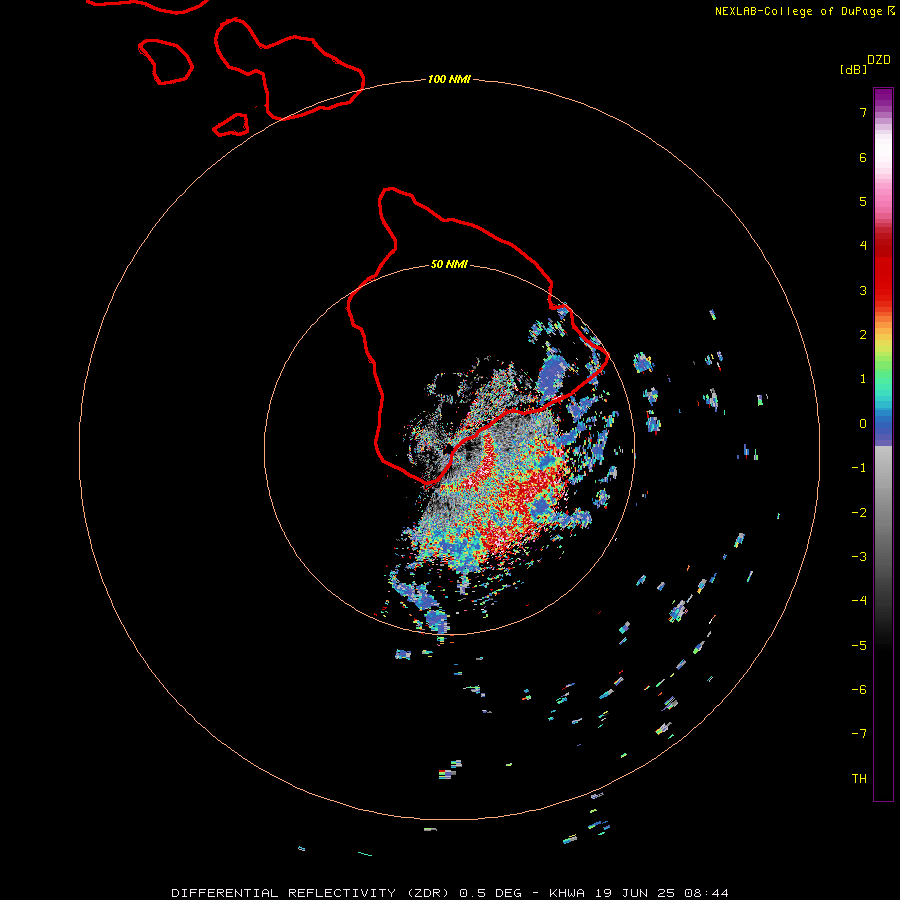Click the -6 value on color scale

coord(859,690)
